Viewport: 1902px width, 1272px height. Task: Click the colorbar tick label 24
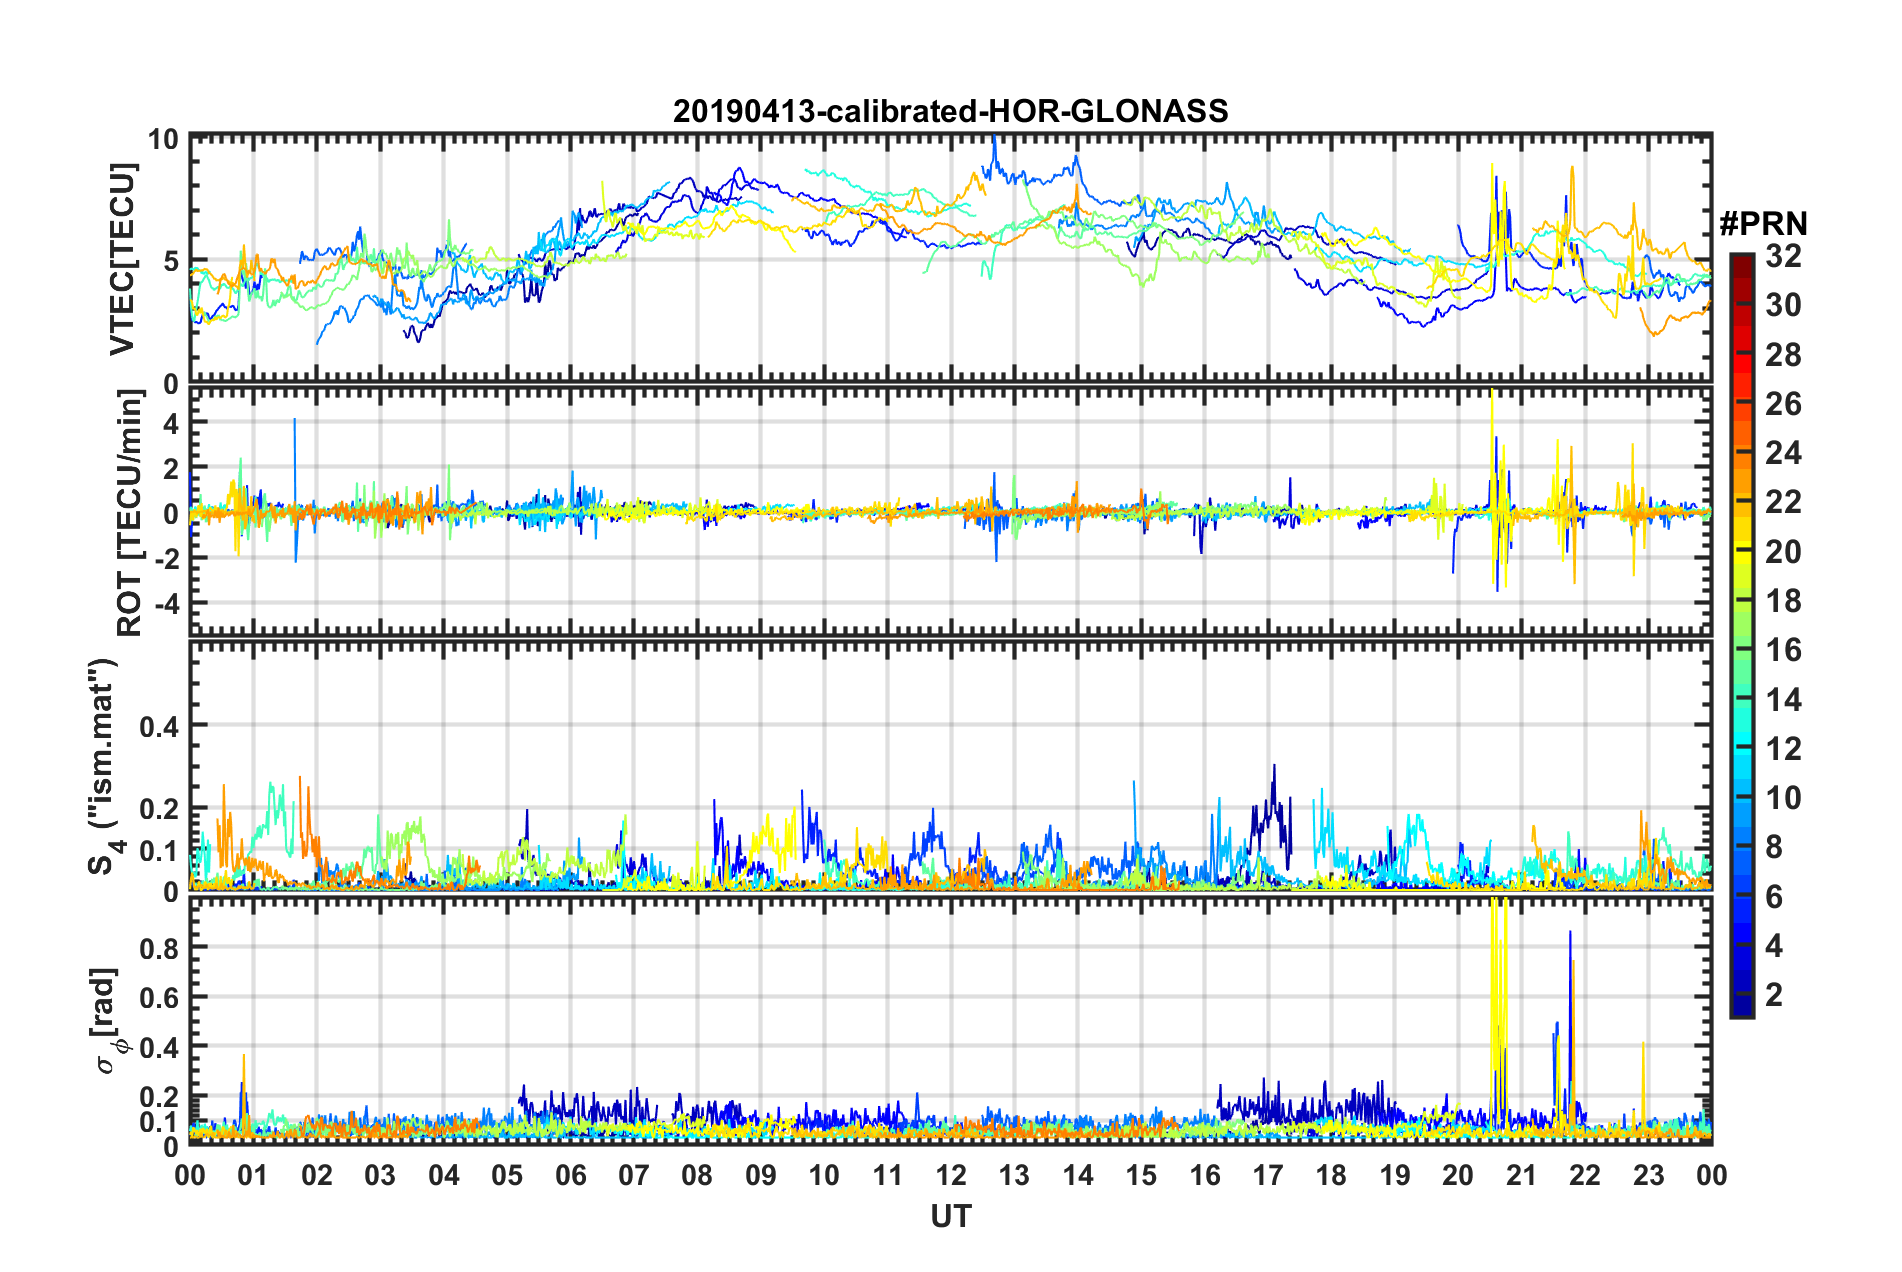tap(1783, 453)
